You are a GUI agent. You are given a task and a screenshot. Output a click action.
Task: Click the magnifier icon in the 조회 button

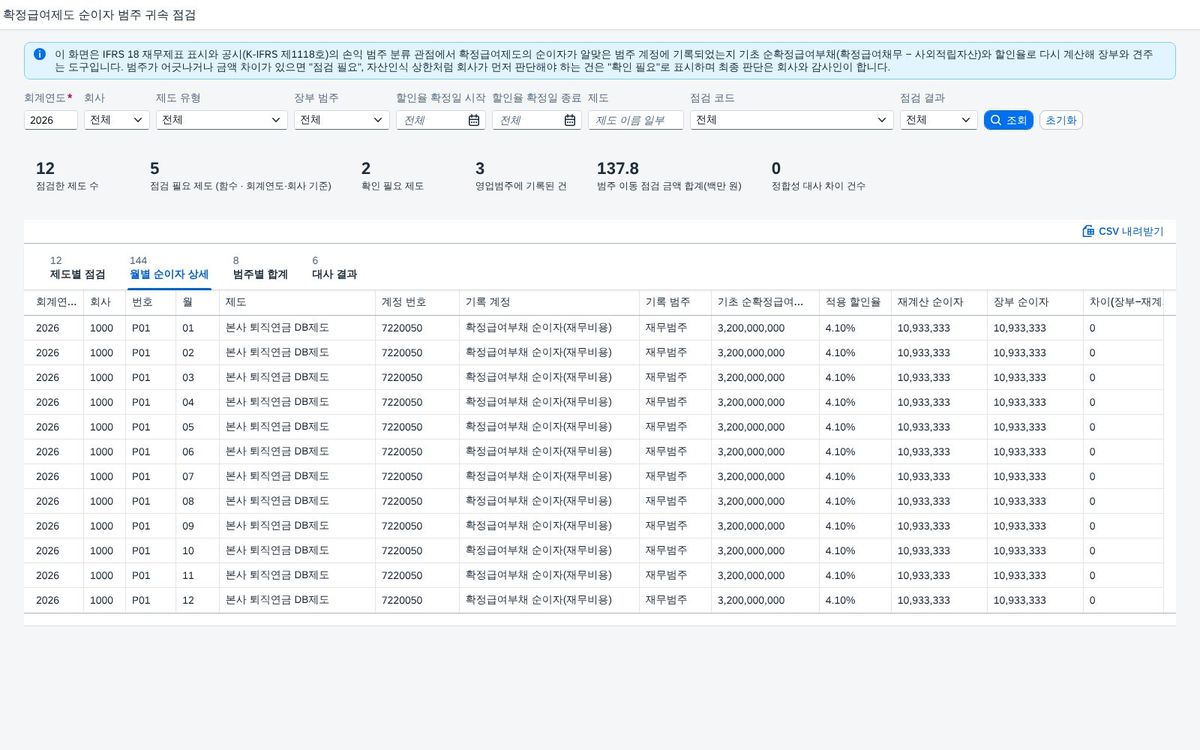pyautogui.click(x=996, y=120)
